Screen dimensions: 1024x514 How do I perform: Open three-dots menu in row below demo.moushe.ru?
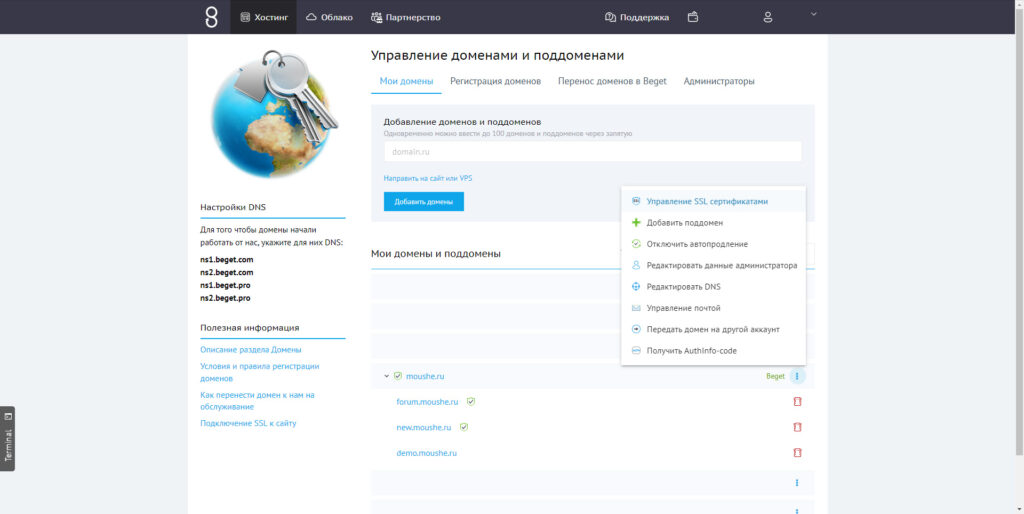(x=797, y=483)
